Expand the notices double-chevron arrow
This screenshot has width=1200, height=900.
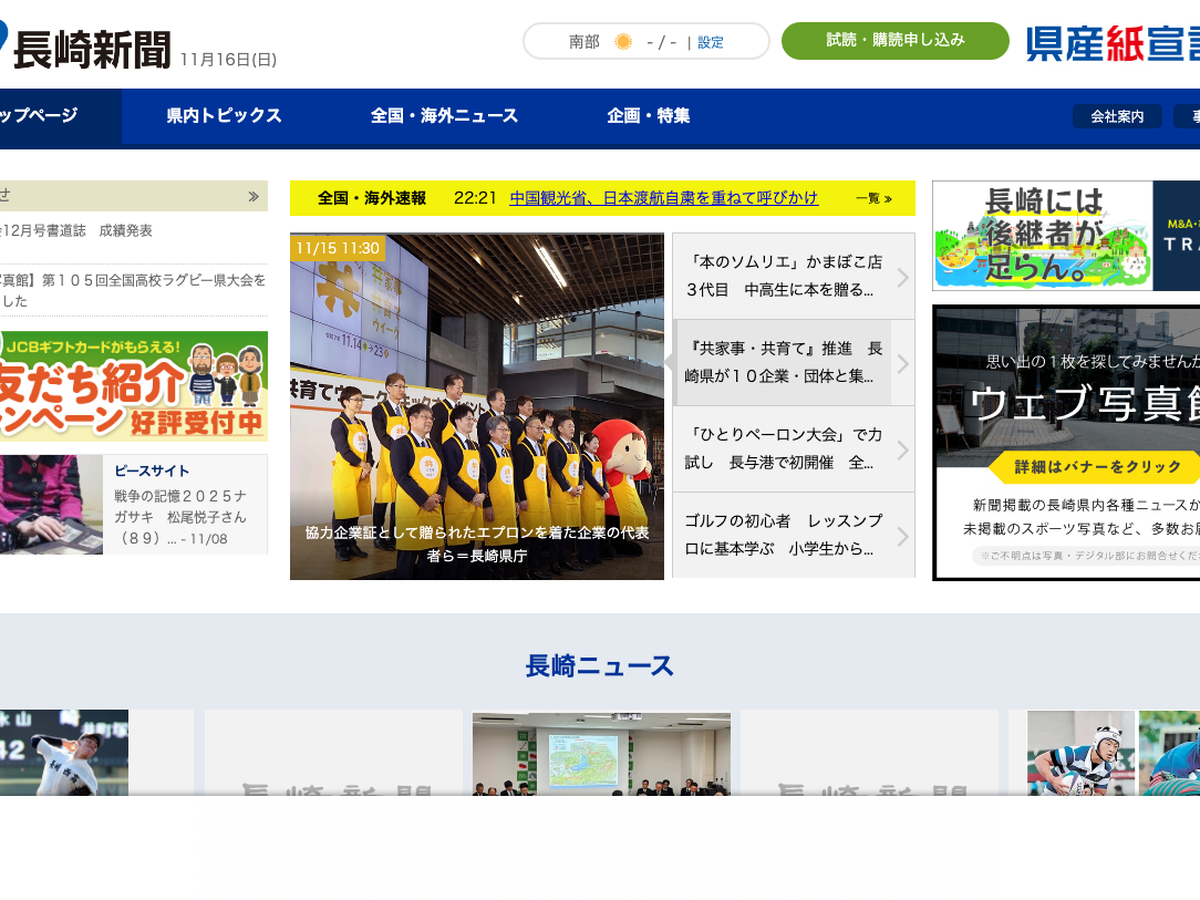click(253, 196)
